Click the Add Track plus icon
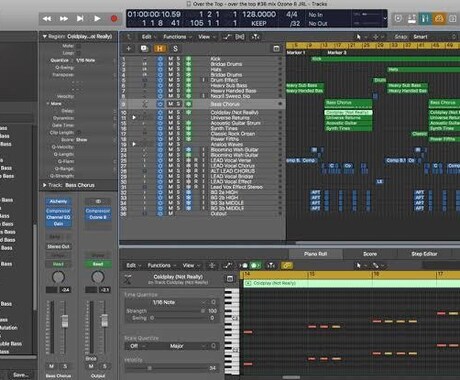Viewport: 460px width, 380px height. [x=129, y=49]
